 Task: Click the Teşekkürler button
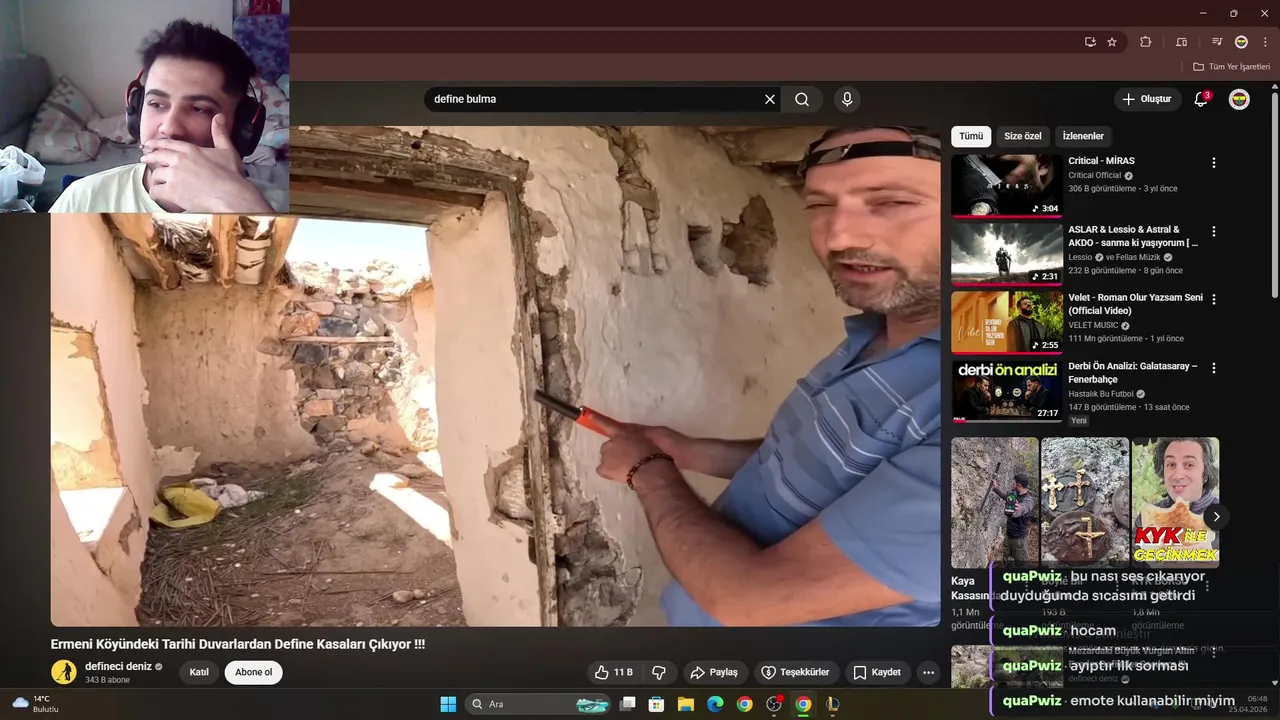click(796, 672)
